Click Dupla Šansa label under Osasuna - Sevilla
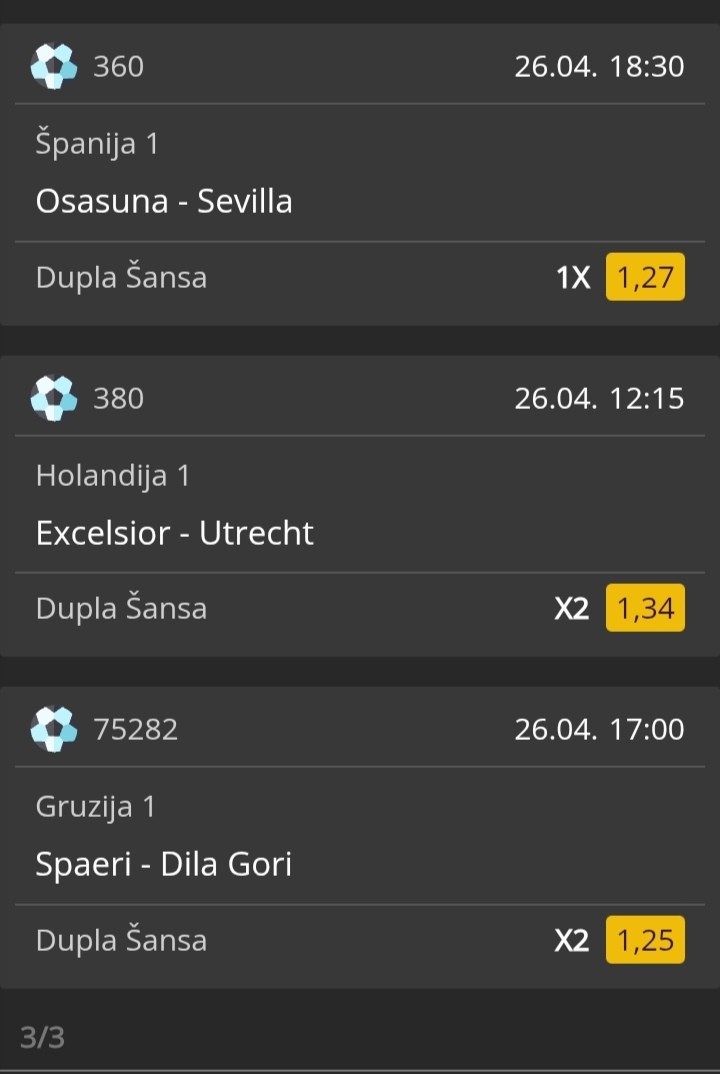This screenshot has width=720, height=1074. click(121, 277)
